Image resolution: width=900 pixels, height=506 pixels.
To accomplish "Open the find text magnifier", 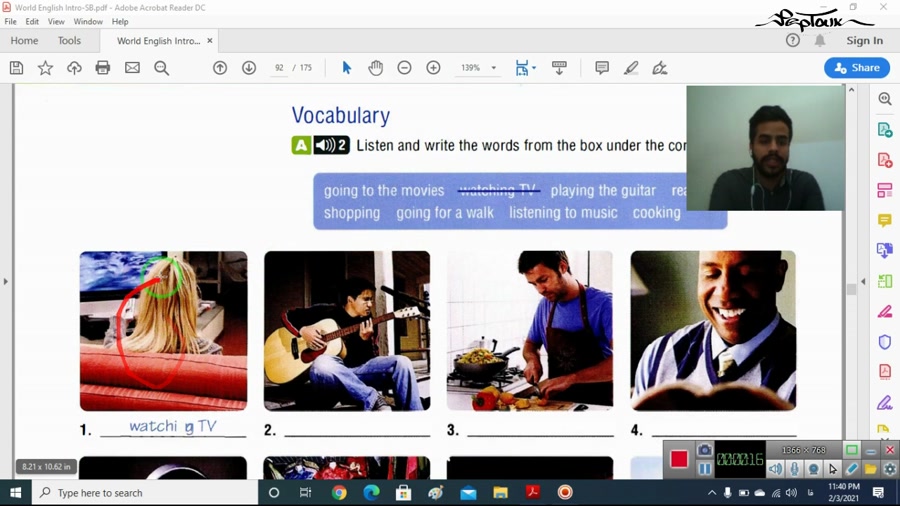I will pyautogui.click(x=161, y=68).
